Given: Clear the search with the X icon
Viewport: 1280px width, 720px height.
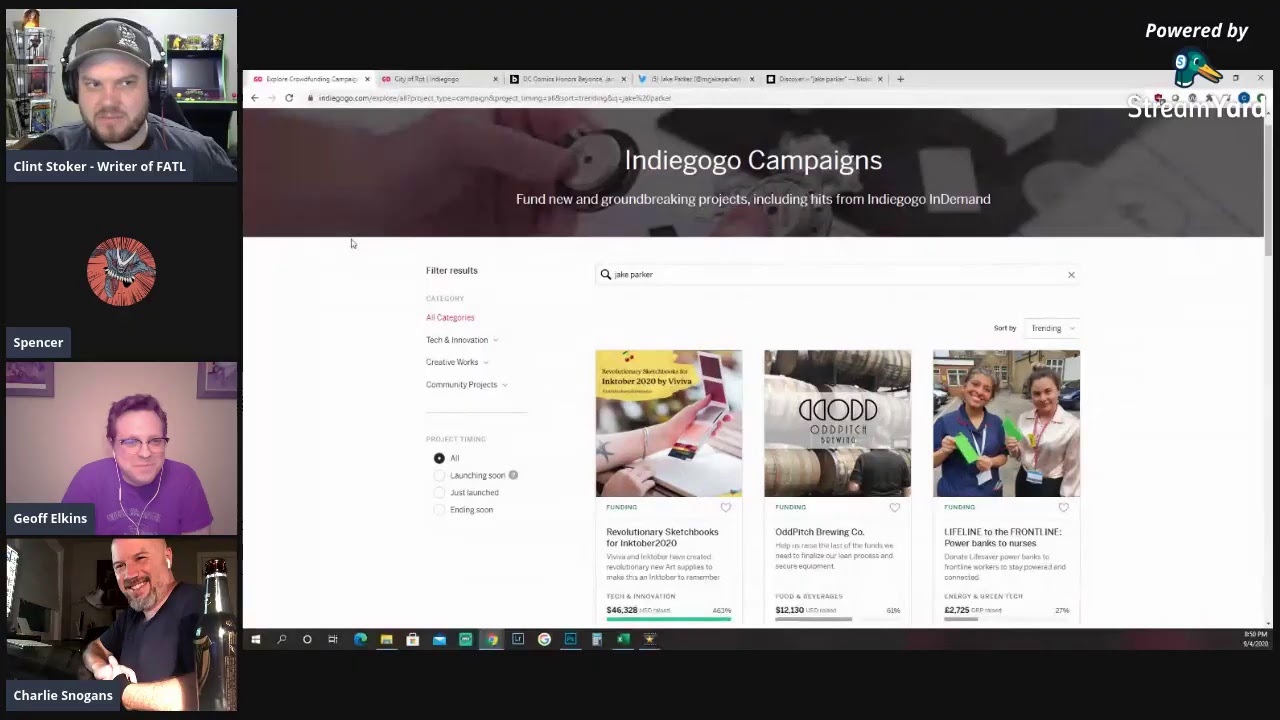Looking at the screenshot, I should [1071, 275].
